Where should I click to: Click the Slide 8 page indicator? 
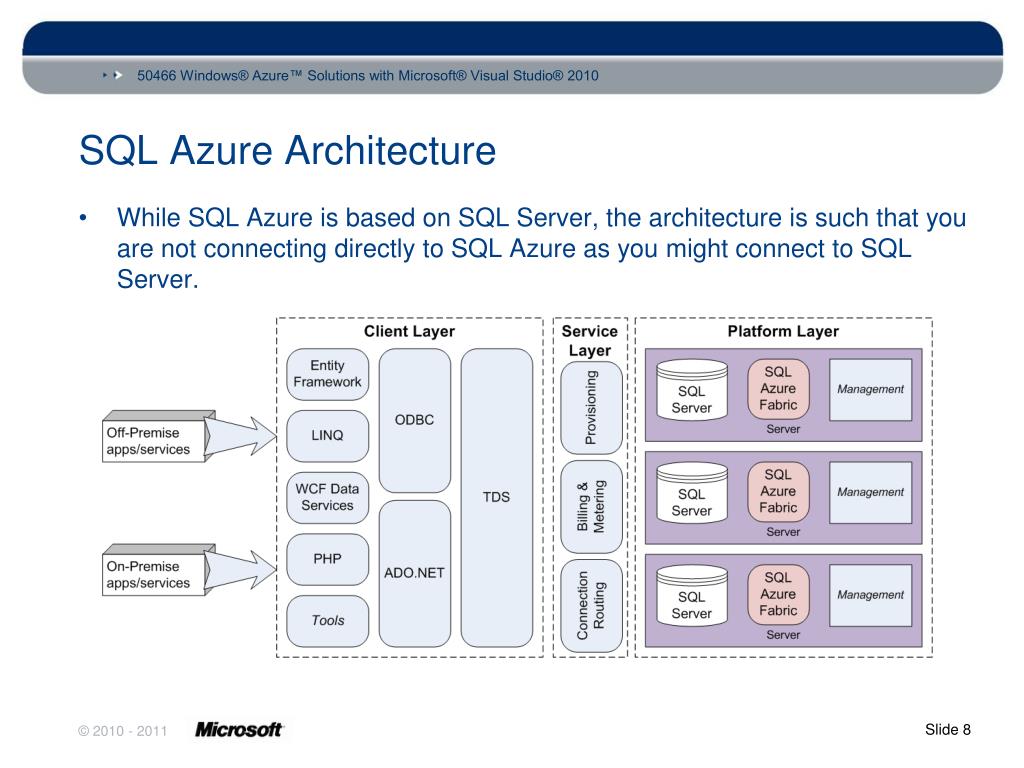(x=948, y=729)
